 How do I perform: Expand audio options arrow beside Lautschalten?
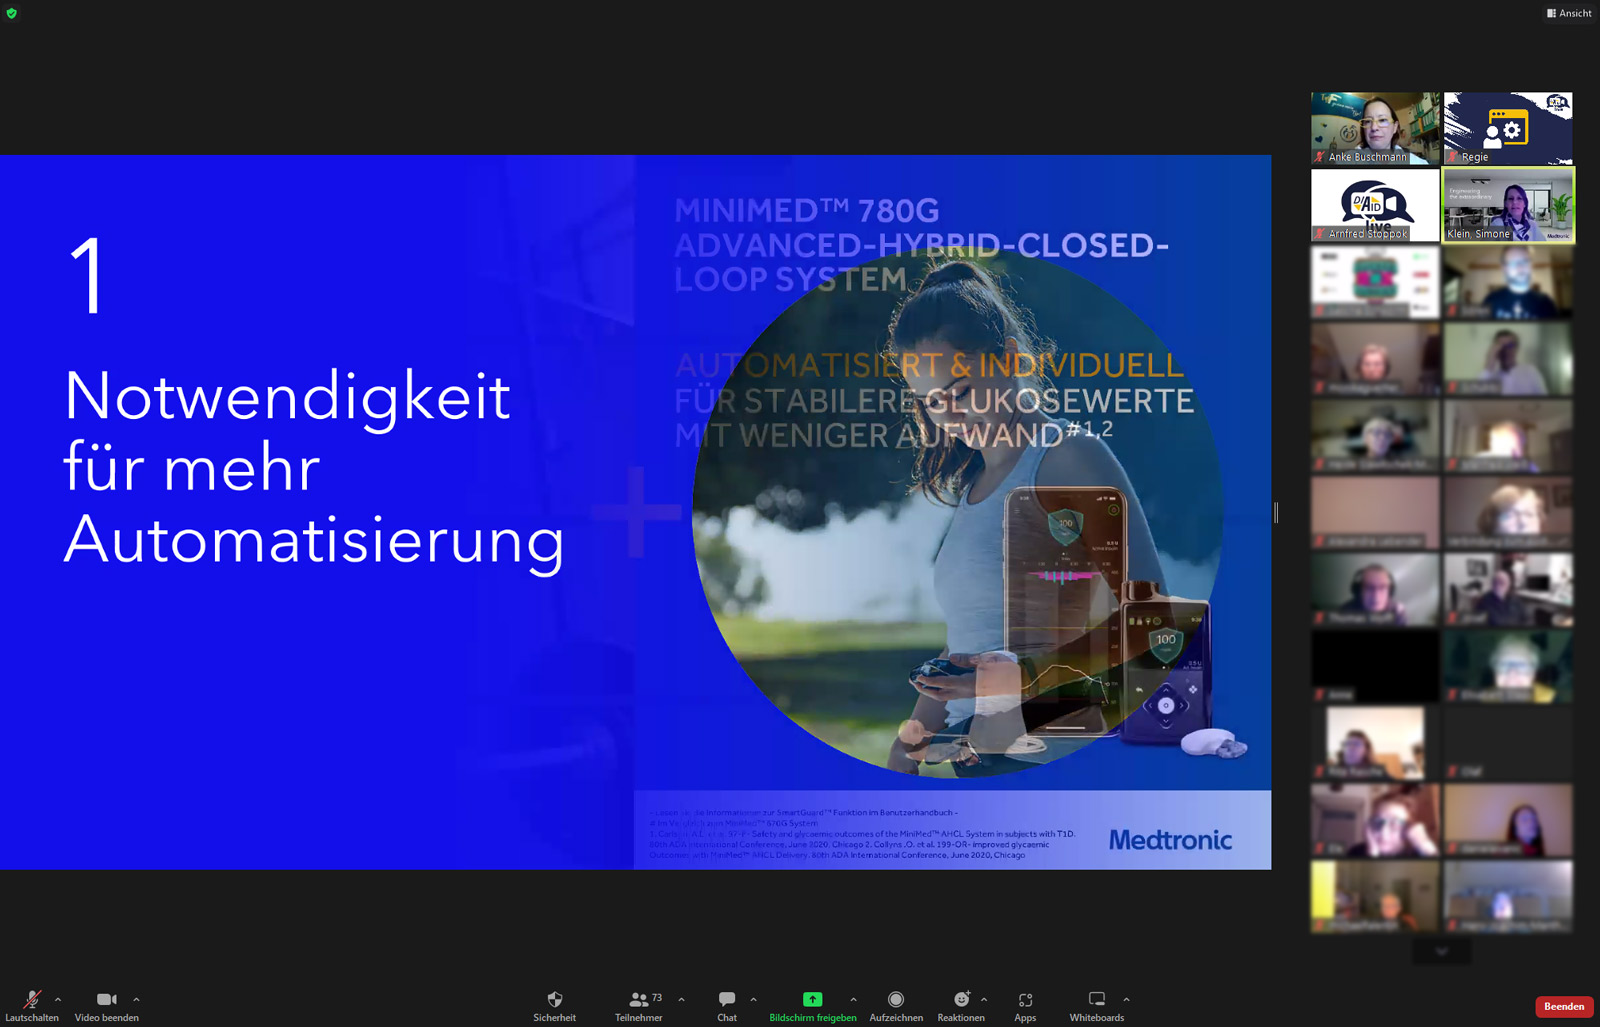[x=58, y=999]
